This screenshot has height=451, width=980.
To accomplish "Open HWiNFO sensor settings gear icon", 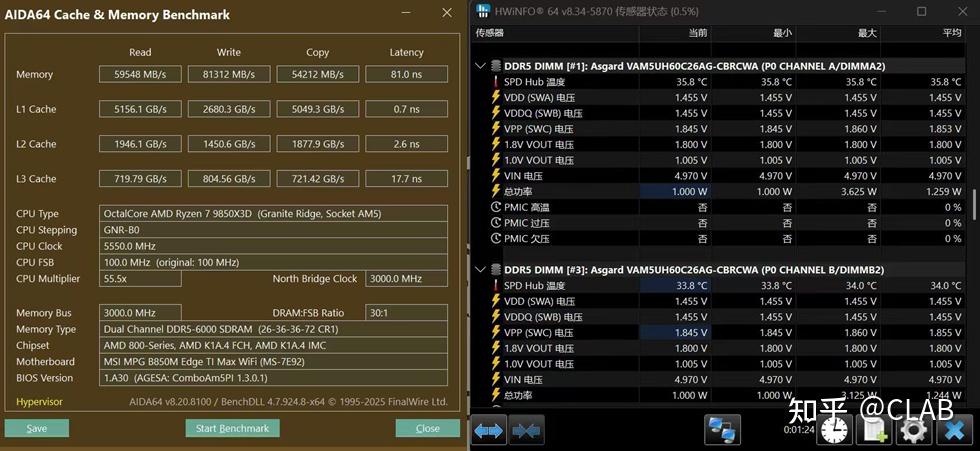I will coord(912,430).
